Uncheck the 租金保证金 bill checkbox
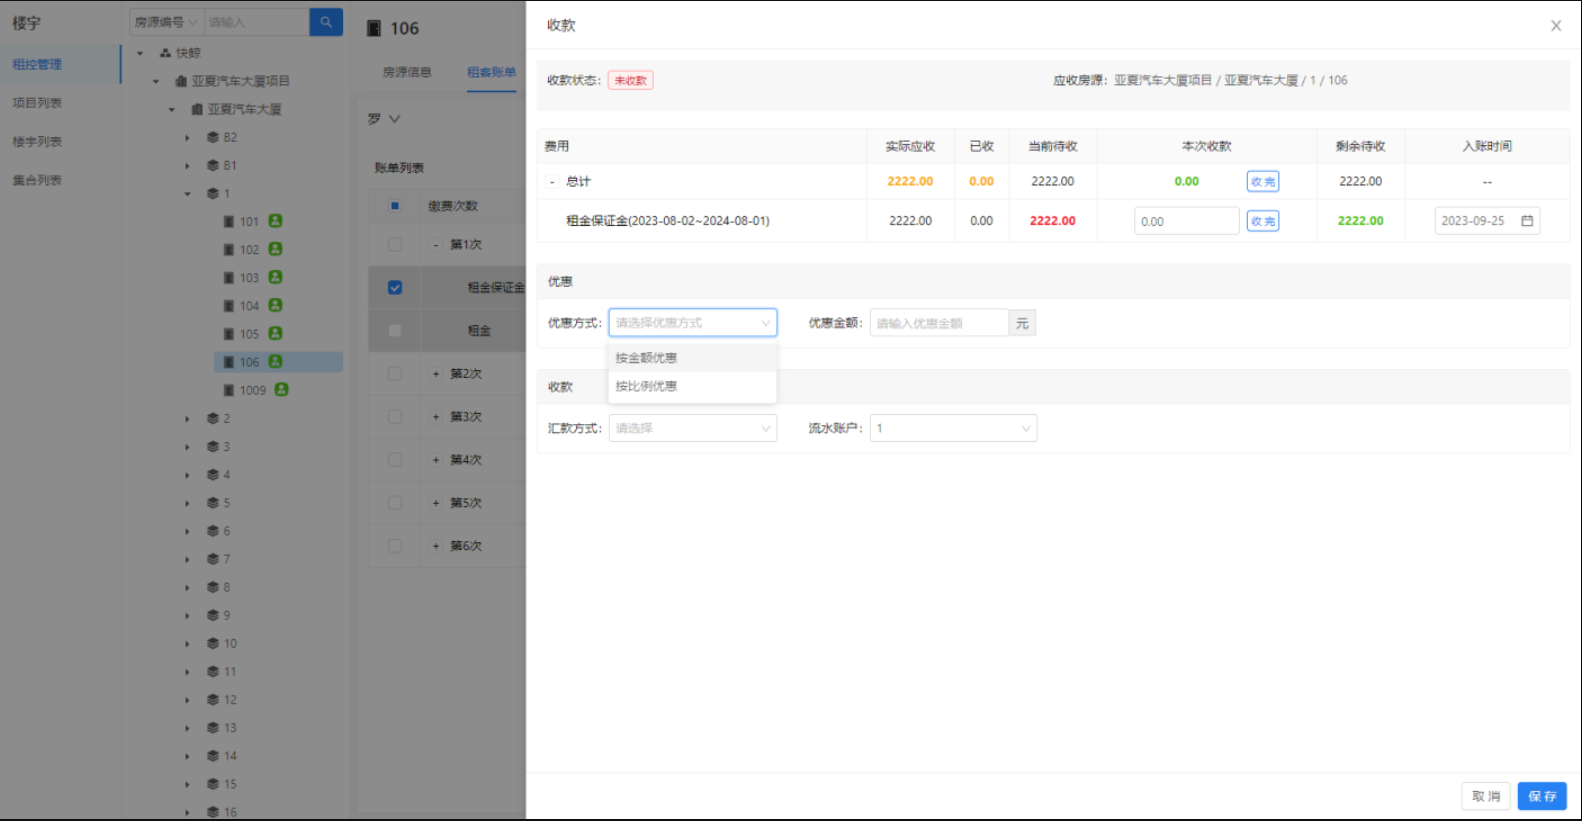 click(x=395, y=288)
